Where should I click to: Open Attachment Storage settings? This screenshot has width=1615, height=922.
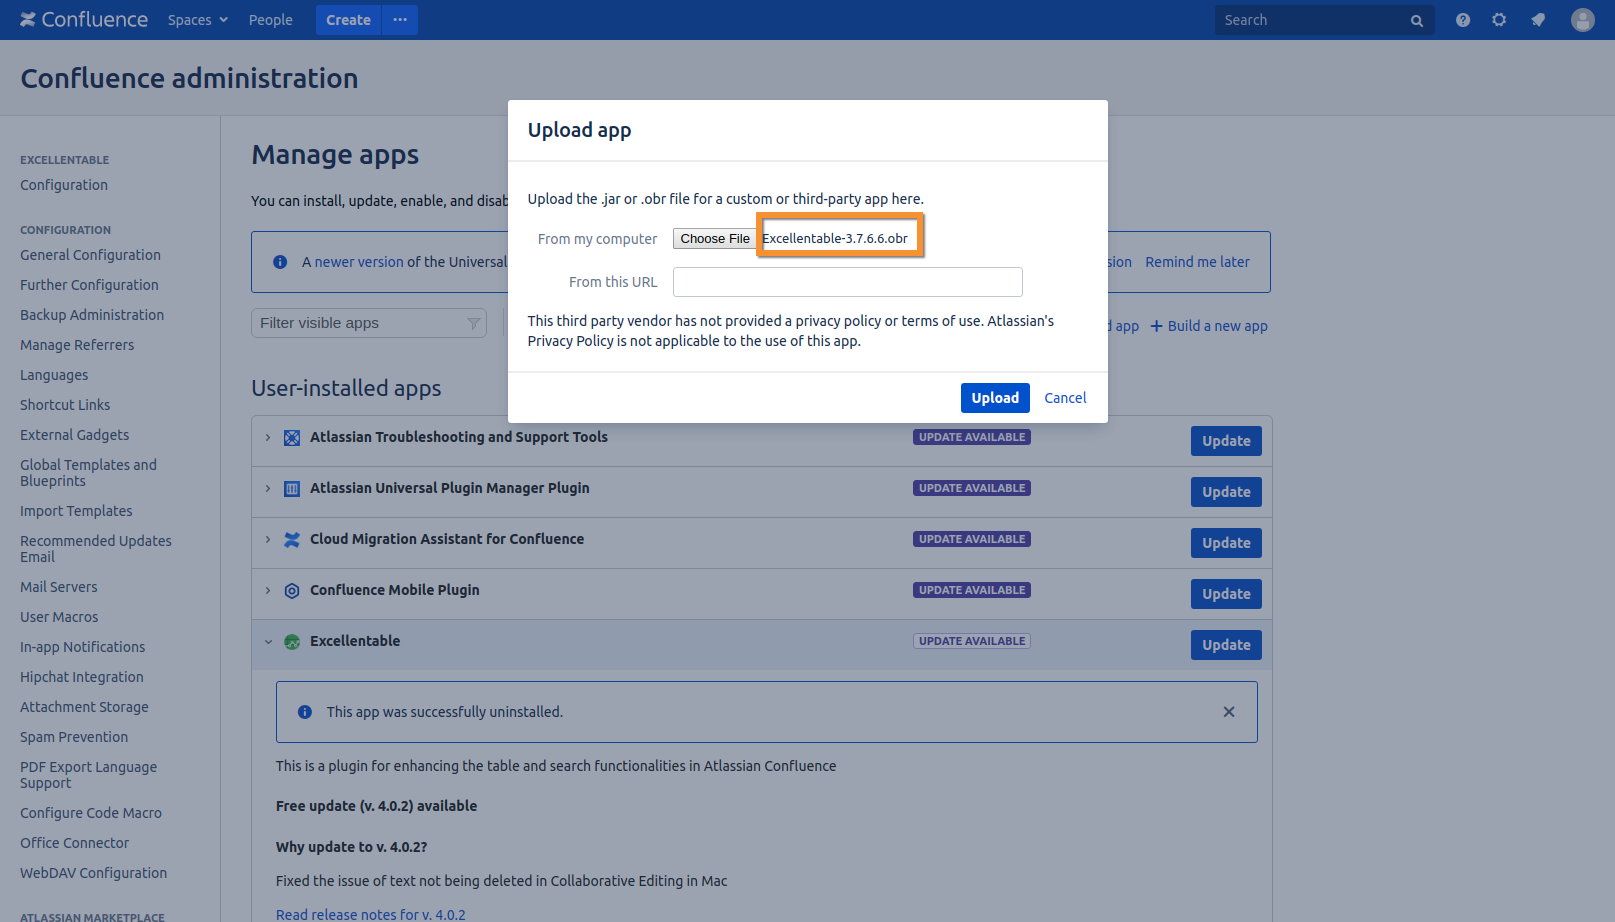[x=84, y=707]
